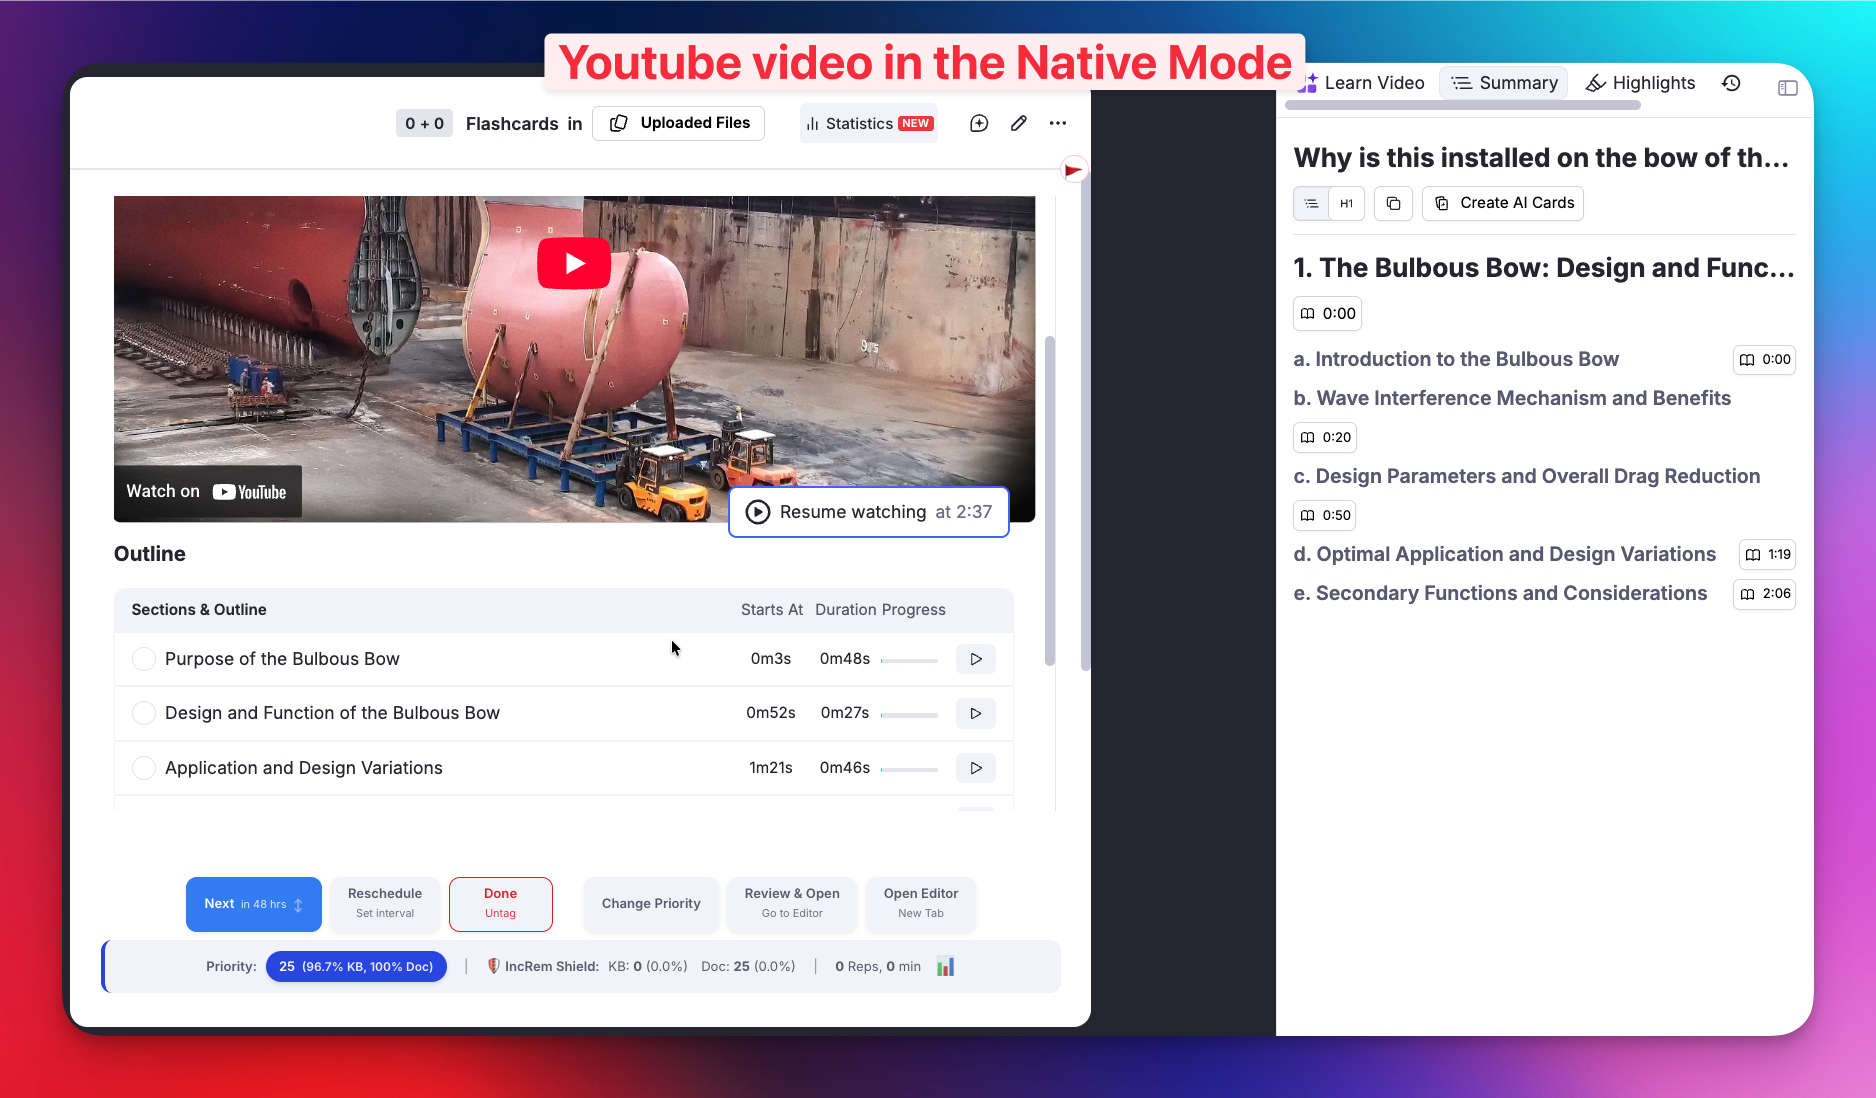Click the red flag marker icon
Image resolution: width=1876 pixels, height=1098 pixels.
1074,170
